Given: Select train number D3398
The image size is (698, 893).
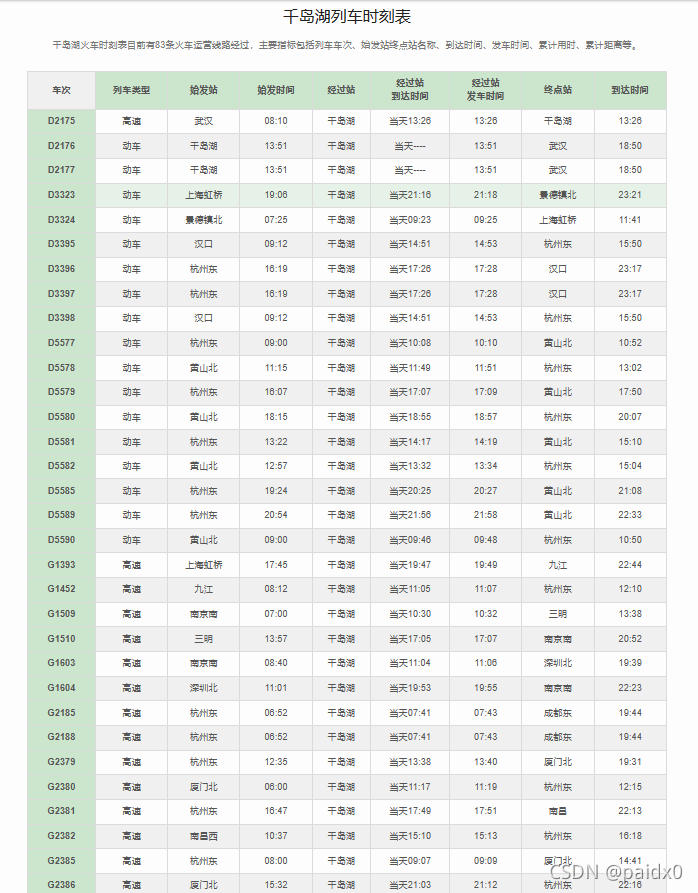Looking at the screenshot, I should pyautogui.click(x=61, y=318).
